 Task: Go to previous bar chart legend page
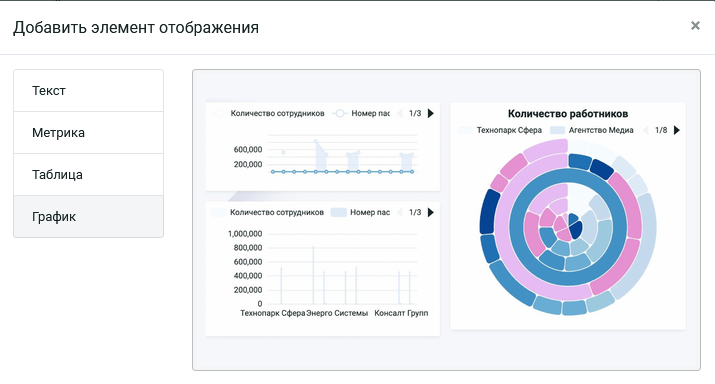(400, 213)
